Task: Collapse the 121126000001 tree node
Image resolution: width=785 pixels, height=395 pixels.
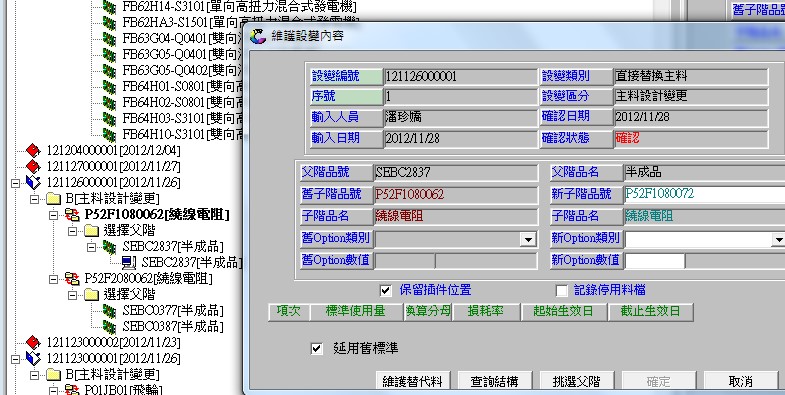Action: (15, 183)
